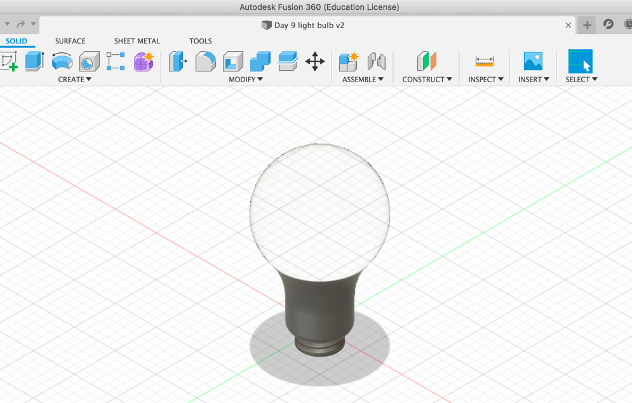This screenshot has width=632, height=403.
Task: Close the Day 9 light bulb document
Action: point(568,25)
